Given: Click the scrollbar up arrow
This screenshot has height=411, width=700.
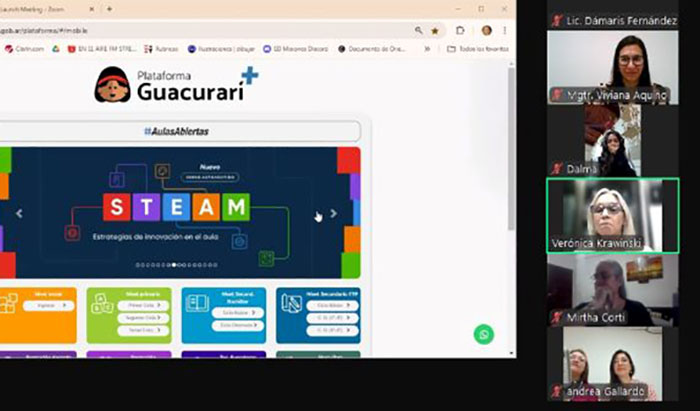Looking at the screenshot, I should (512, 65).
